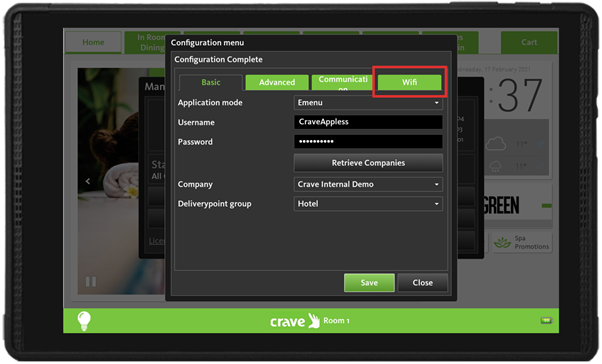Tap the light bulb icon
This screenshot has height=364, width=602.
(x=84, y=320)
